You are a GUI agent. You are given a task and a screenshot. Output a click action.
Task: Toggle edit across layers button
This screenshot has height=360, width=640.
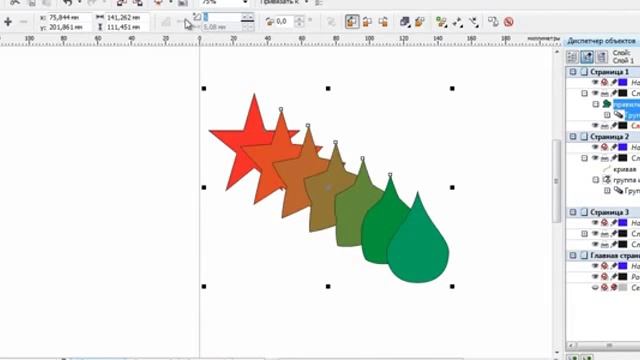[x=587, y=57]
